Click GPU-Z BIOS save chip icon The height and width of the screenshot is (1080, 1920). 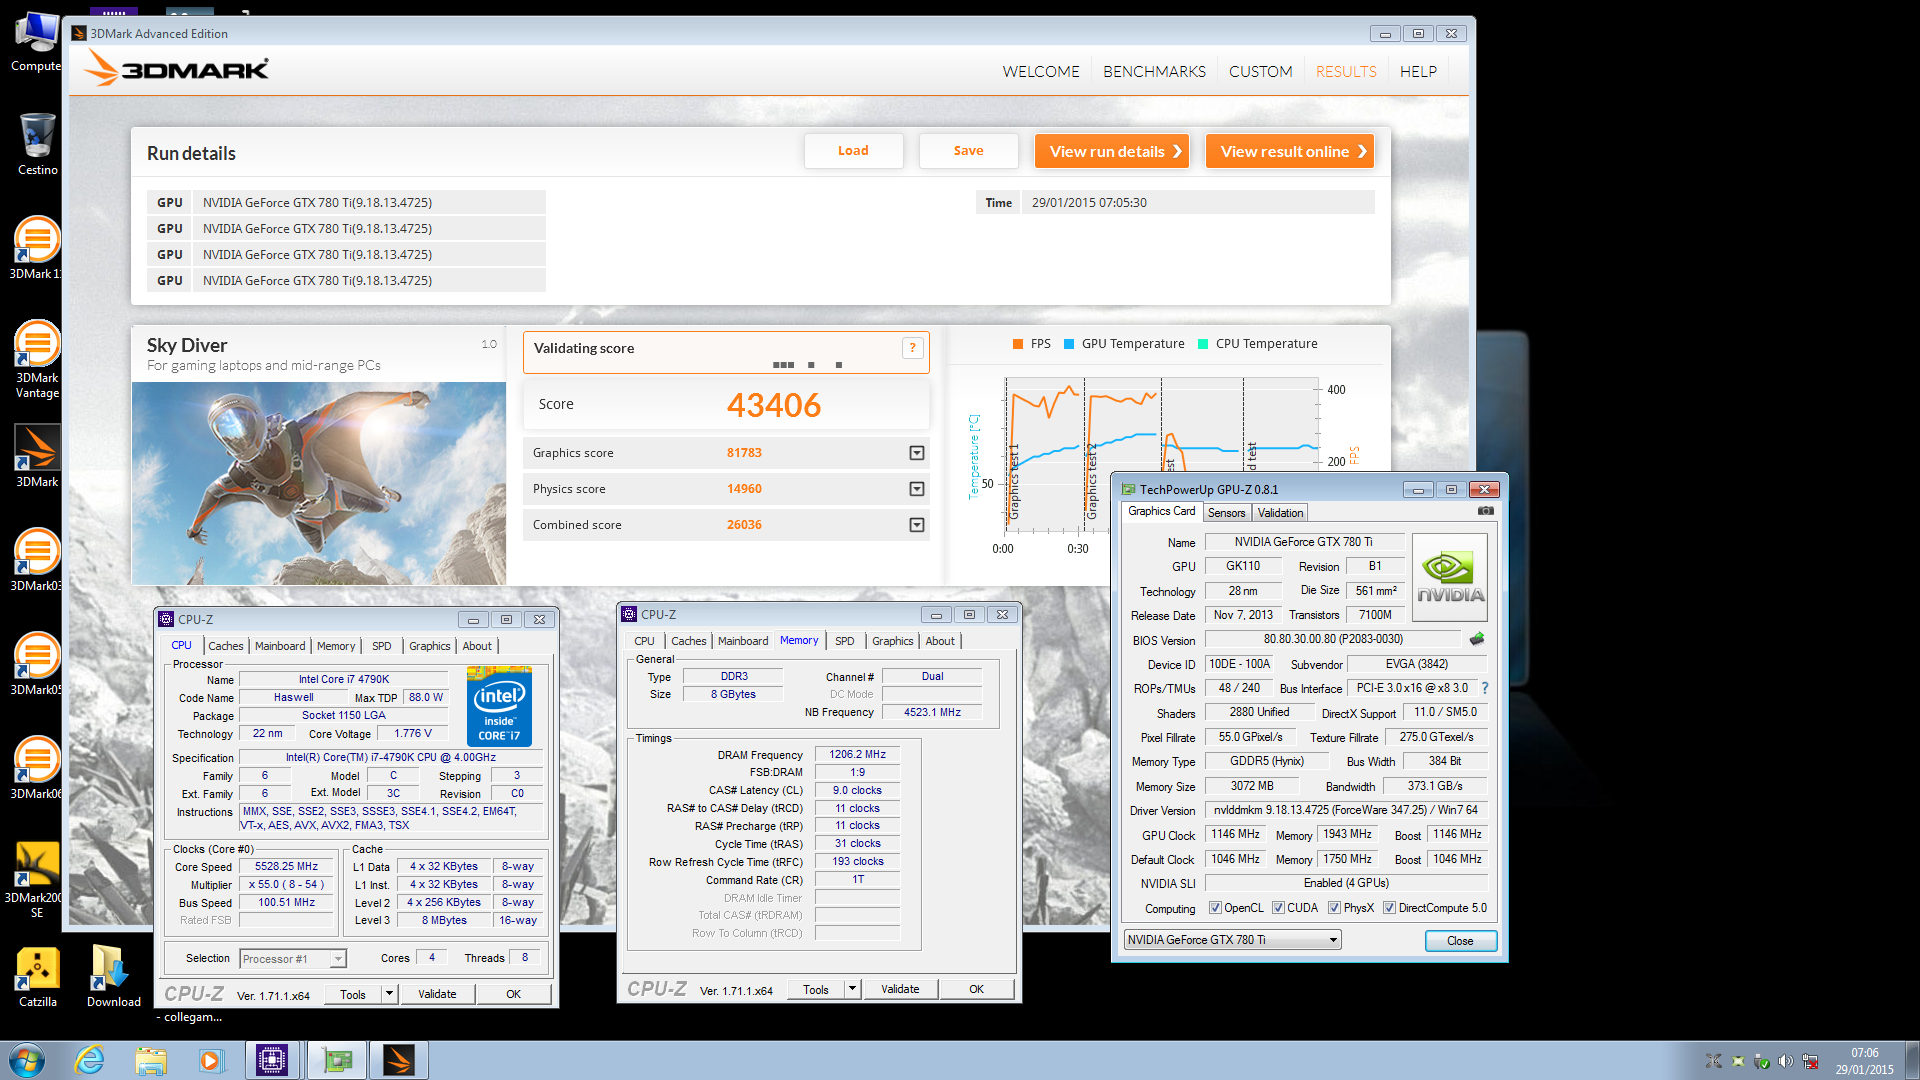tap(1477, 639)
